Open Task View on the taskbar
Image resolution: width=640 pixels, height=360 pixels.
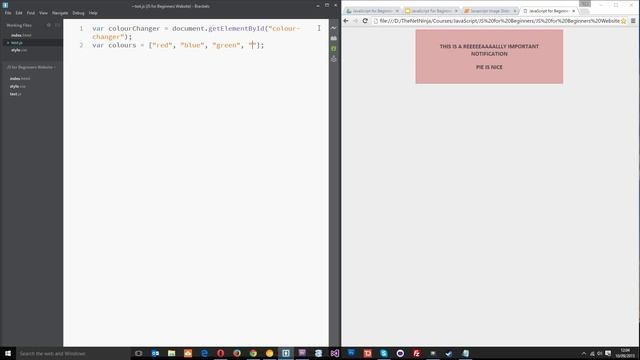click(x=139, y=353)
